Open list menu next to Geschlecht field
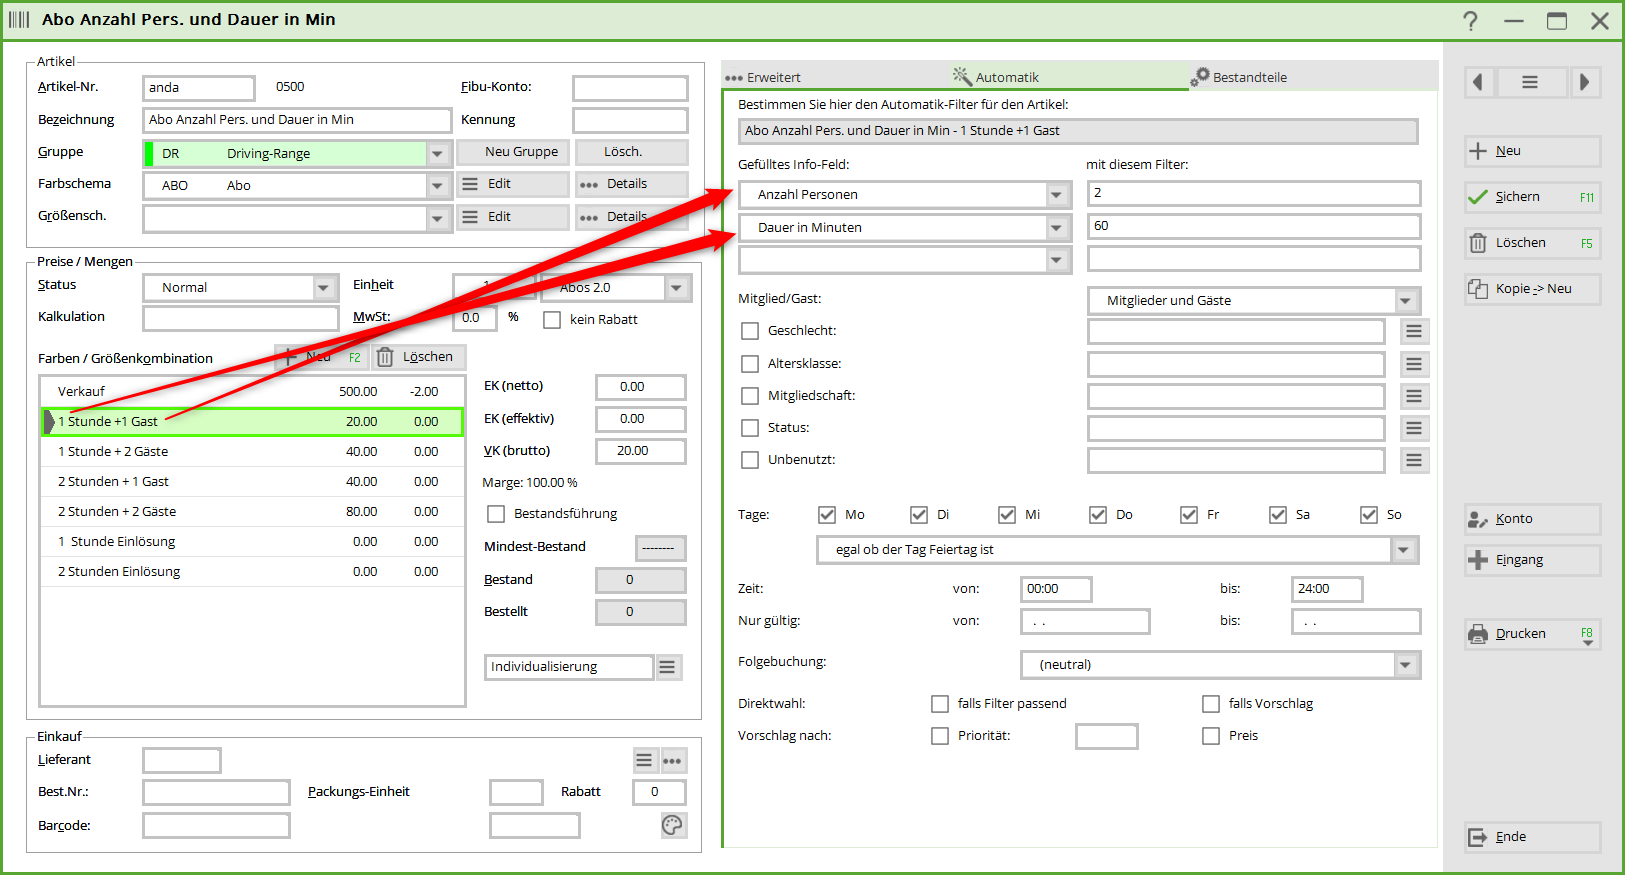The width and height of the screenshot is (1625, 875). (x=1413, y=331)
